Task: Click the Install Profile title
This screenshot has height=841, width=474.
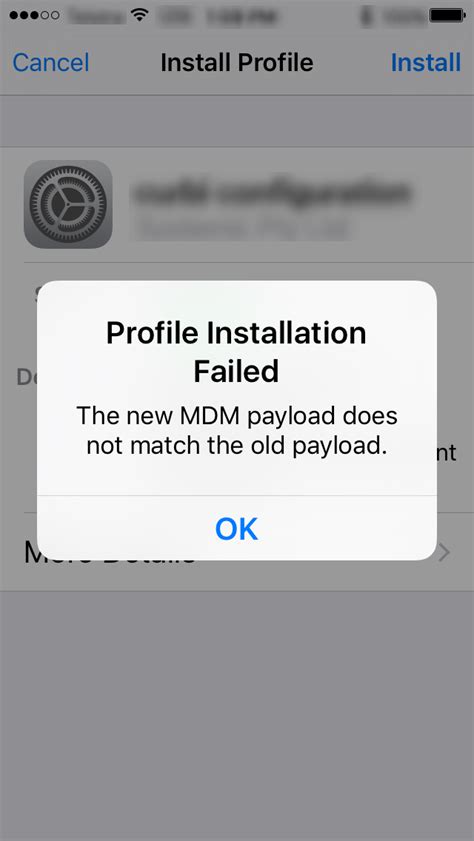Action: 236,62
